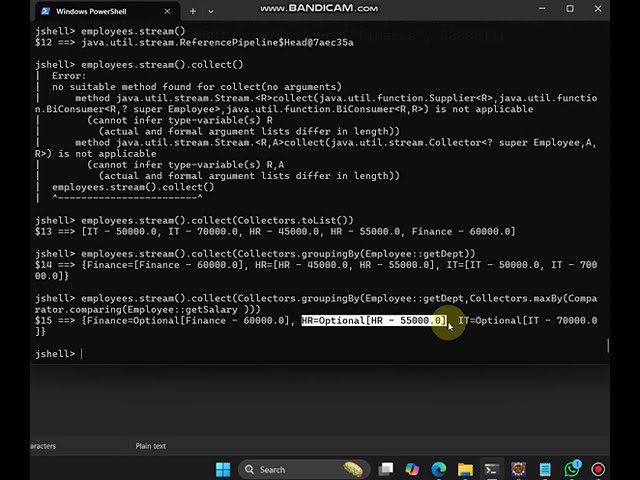Click the 'Plain text' status label
The height and width of the screenshot is (480, 640).
pos(151,446)
